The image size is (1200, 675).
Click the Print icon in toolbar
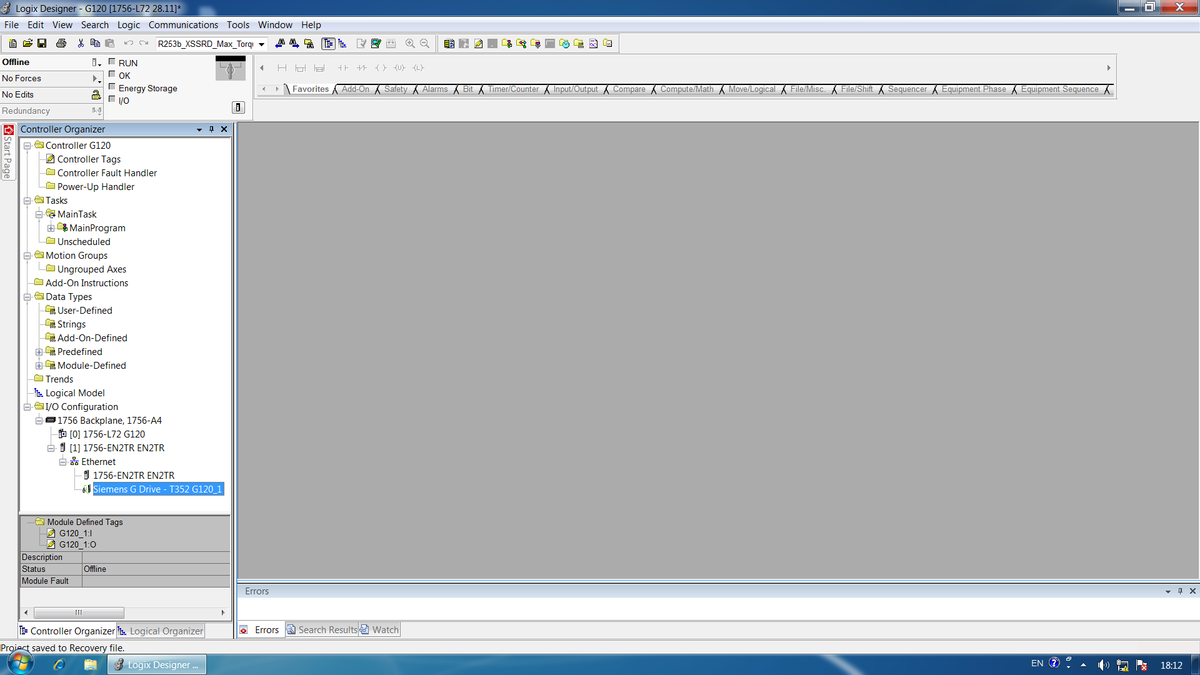[x=61, y=44]
